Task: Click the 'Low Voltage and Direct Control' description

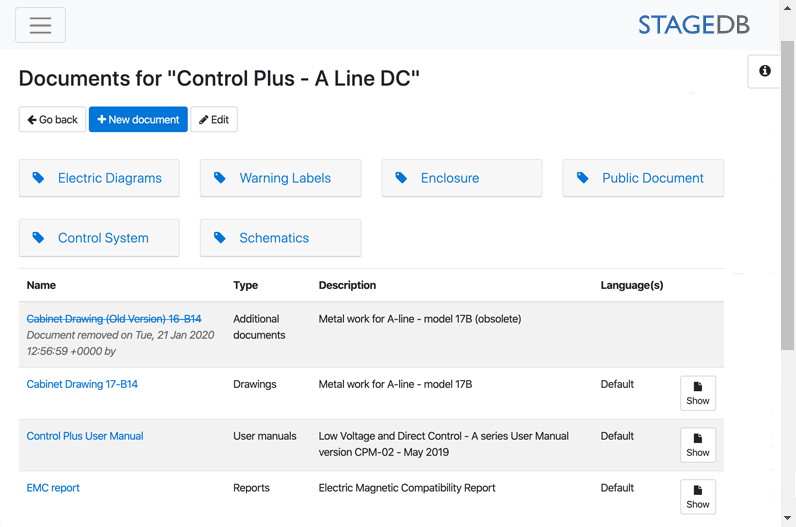Action: [444, 444]
